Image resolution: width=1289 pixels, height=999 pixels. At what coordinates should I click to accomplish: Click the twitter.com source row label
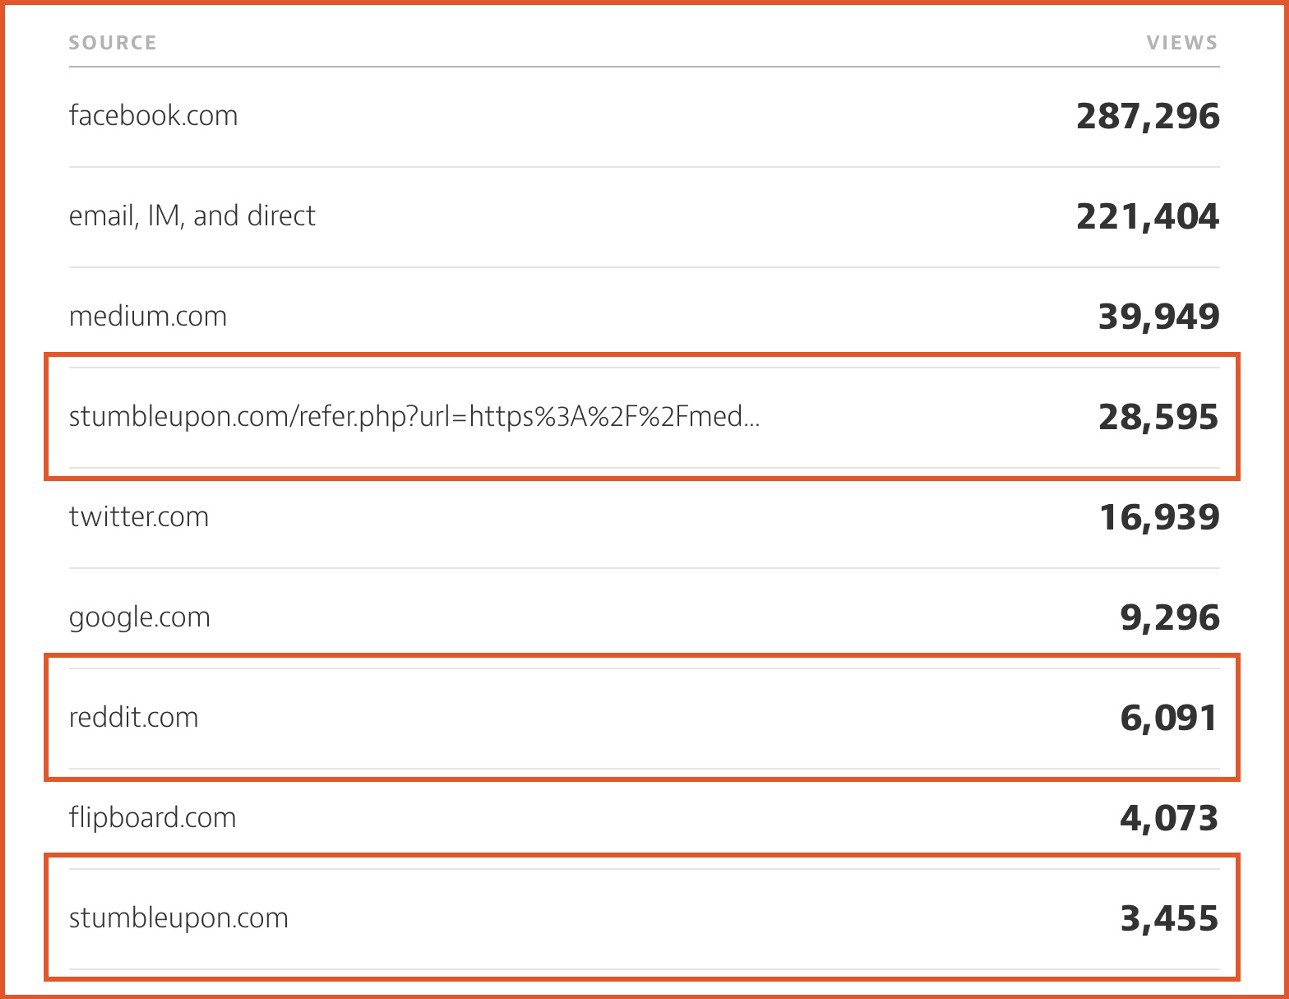139,517
